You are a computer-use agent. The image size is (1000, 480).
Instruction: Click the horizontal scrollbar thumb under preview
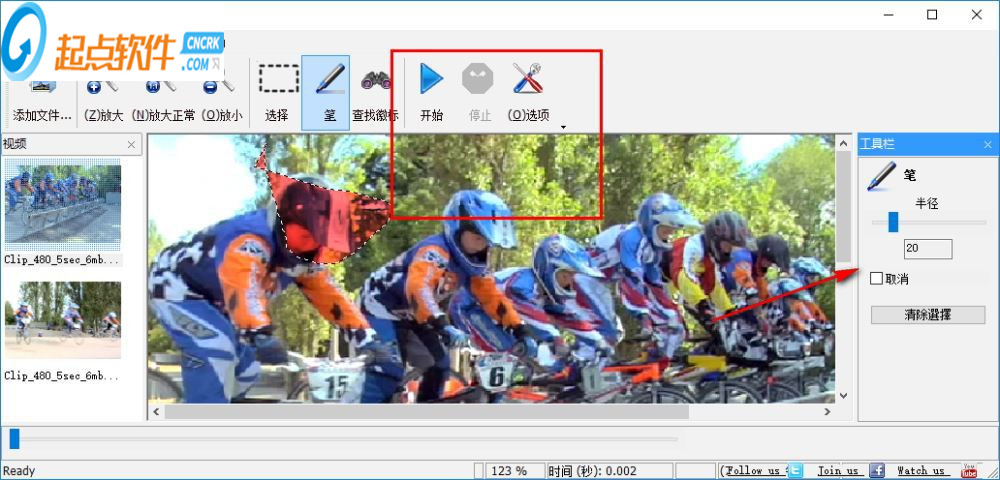427,412
